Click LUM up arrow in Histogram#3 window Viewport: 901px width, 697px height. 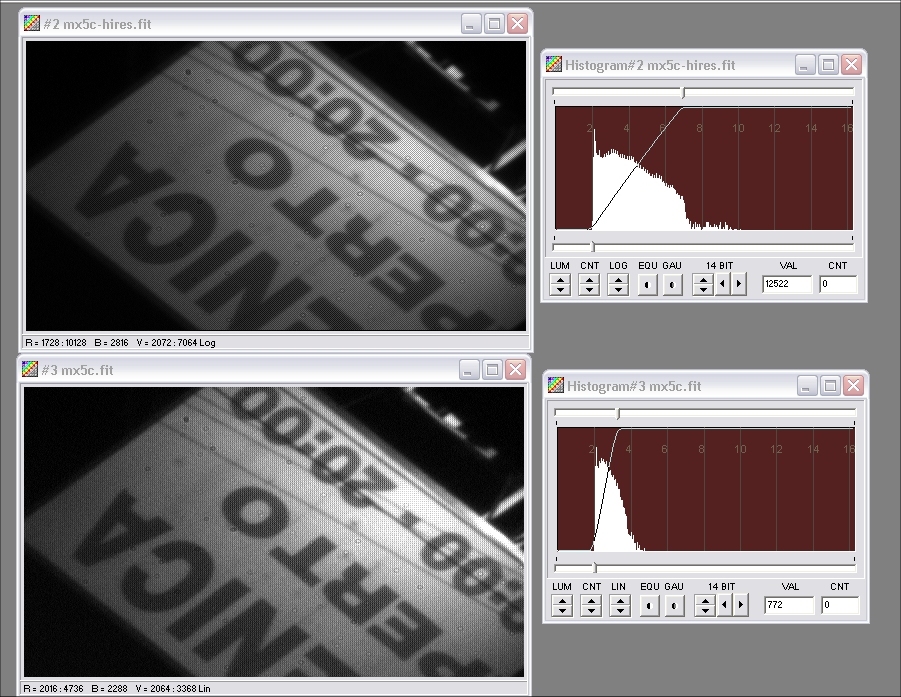coord(562,601)
